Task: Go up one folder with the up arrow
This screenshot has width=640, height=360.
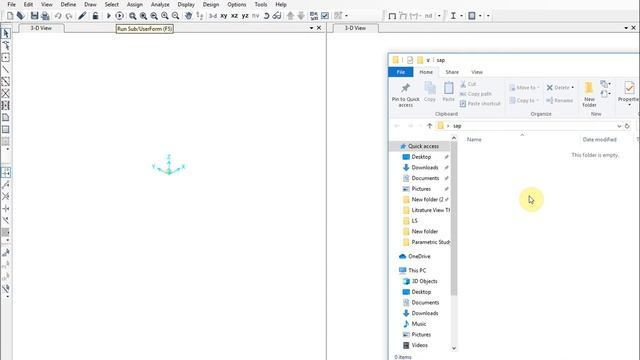Action: coord(429,126)
